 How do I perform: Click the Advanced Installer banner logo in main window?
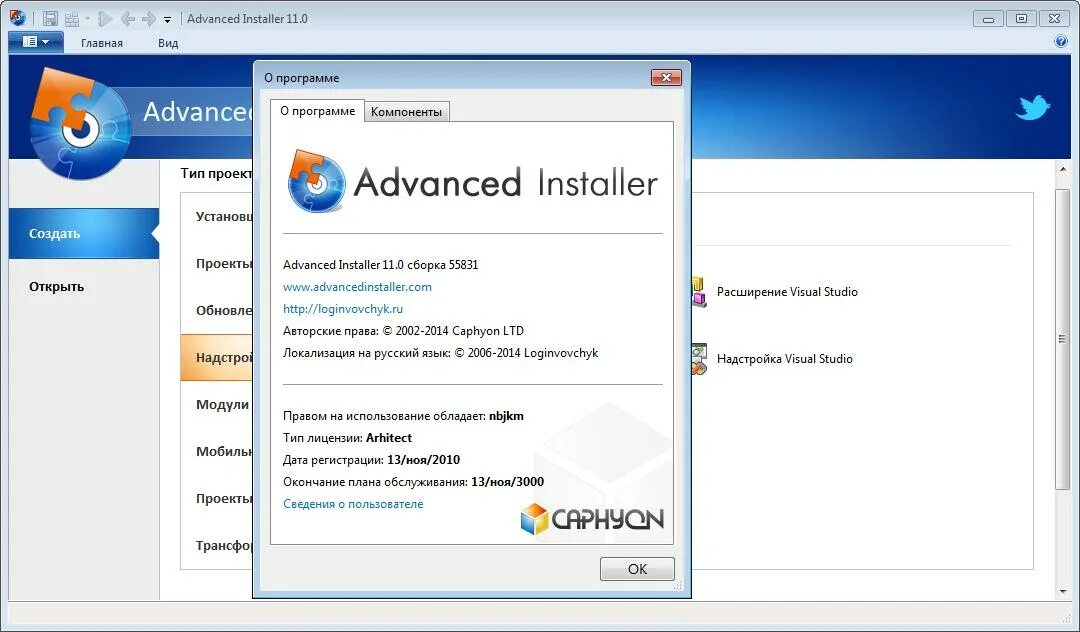[81, 124]
